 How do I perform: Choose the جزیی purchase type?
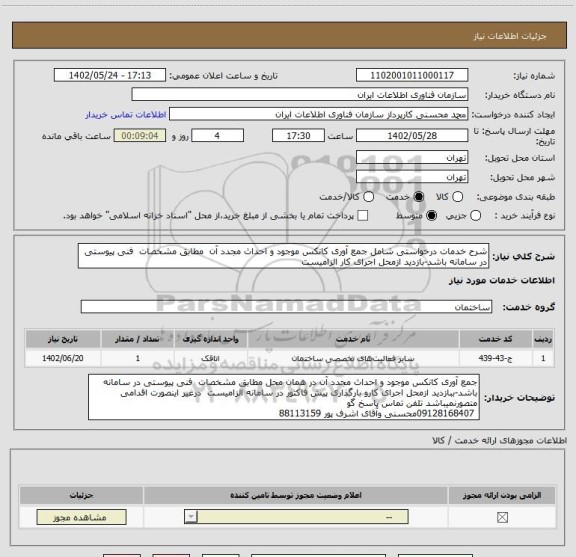tap(475, 216)
